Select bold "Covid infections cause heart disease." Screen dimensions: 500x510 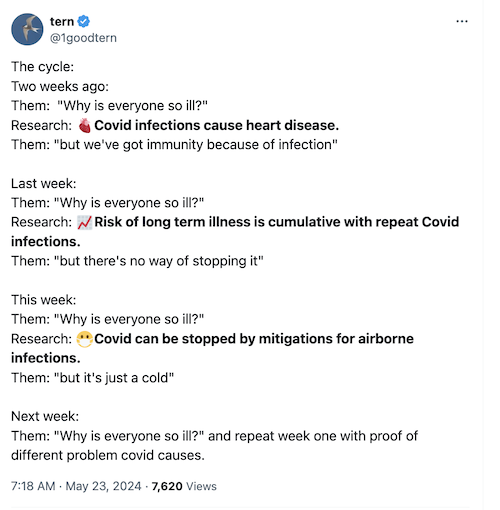(216, 125)
